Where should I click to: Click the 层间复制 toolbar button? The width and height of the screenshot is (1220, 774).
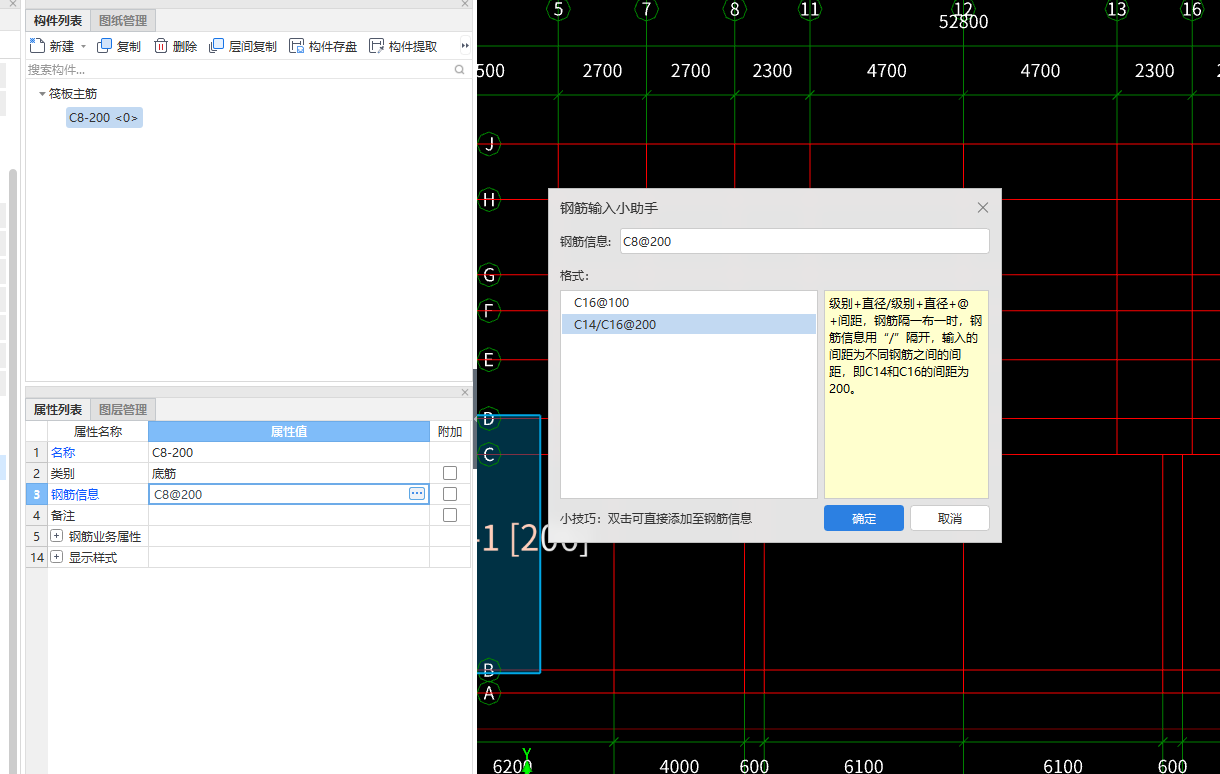243,46
